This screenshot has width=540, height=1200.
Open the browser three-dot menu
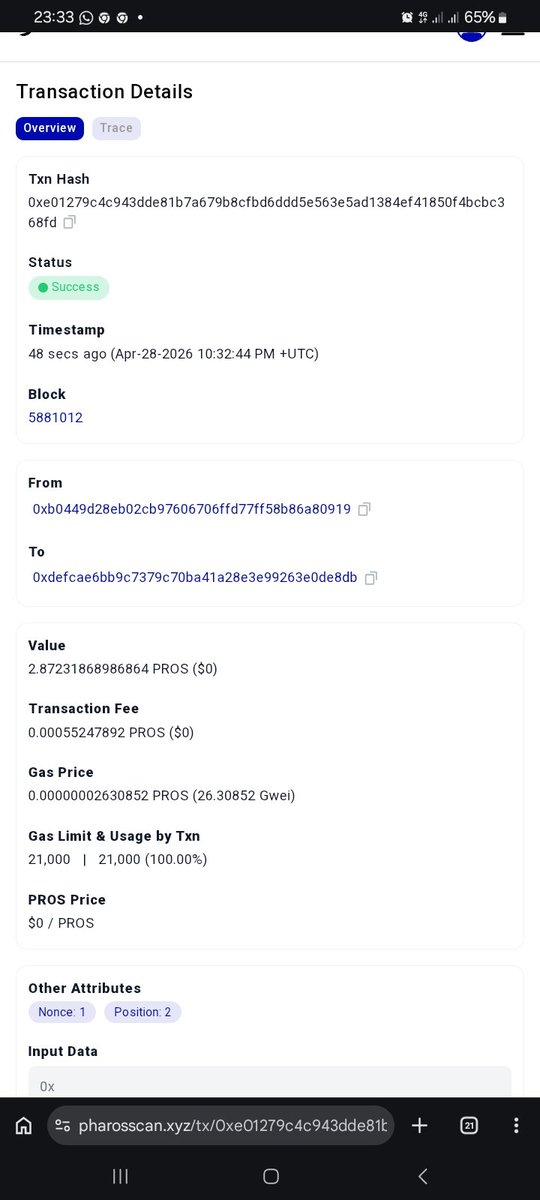click(516, 1125)
